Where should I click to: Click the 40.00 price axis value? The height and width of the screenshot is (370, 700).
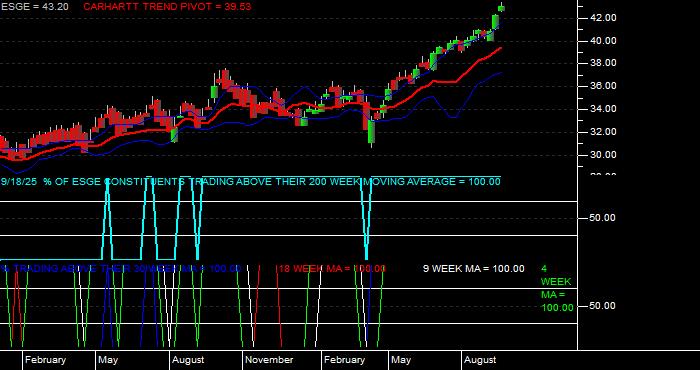click(x=603, y=41)
